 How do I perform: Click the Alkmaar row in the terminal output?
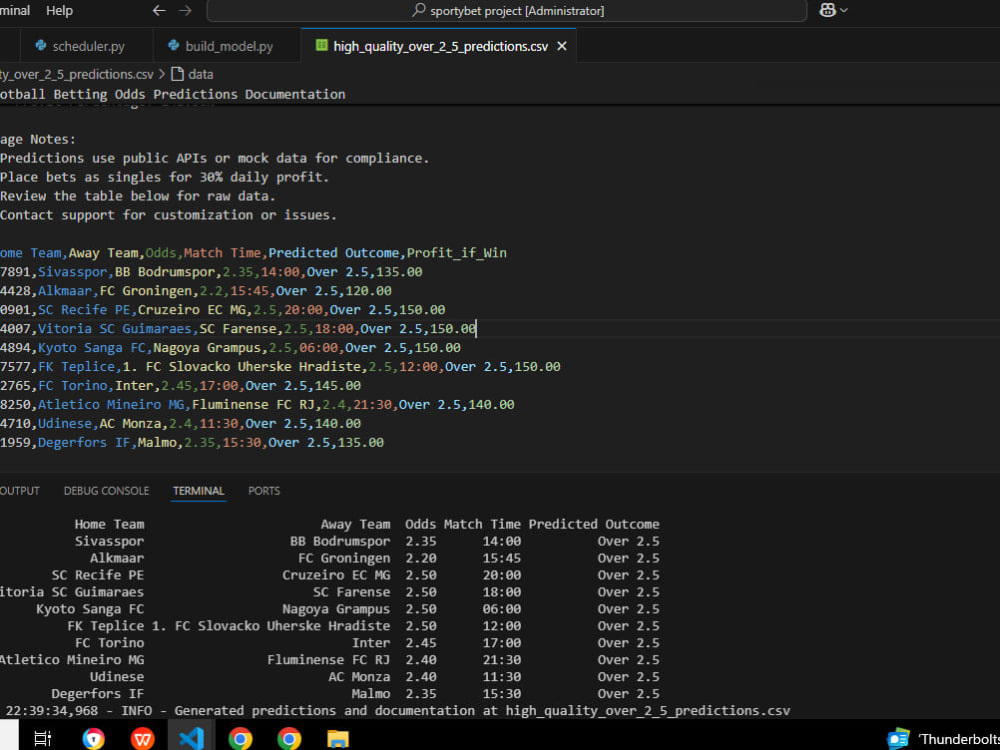(x=374, y=558)
